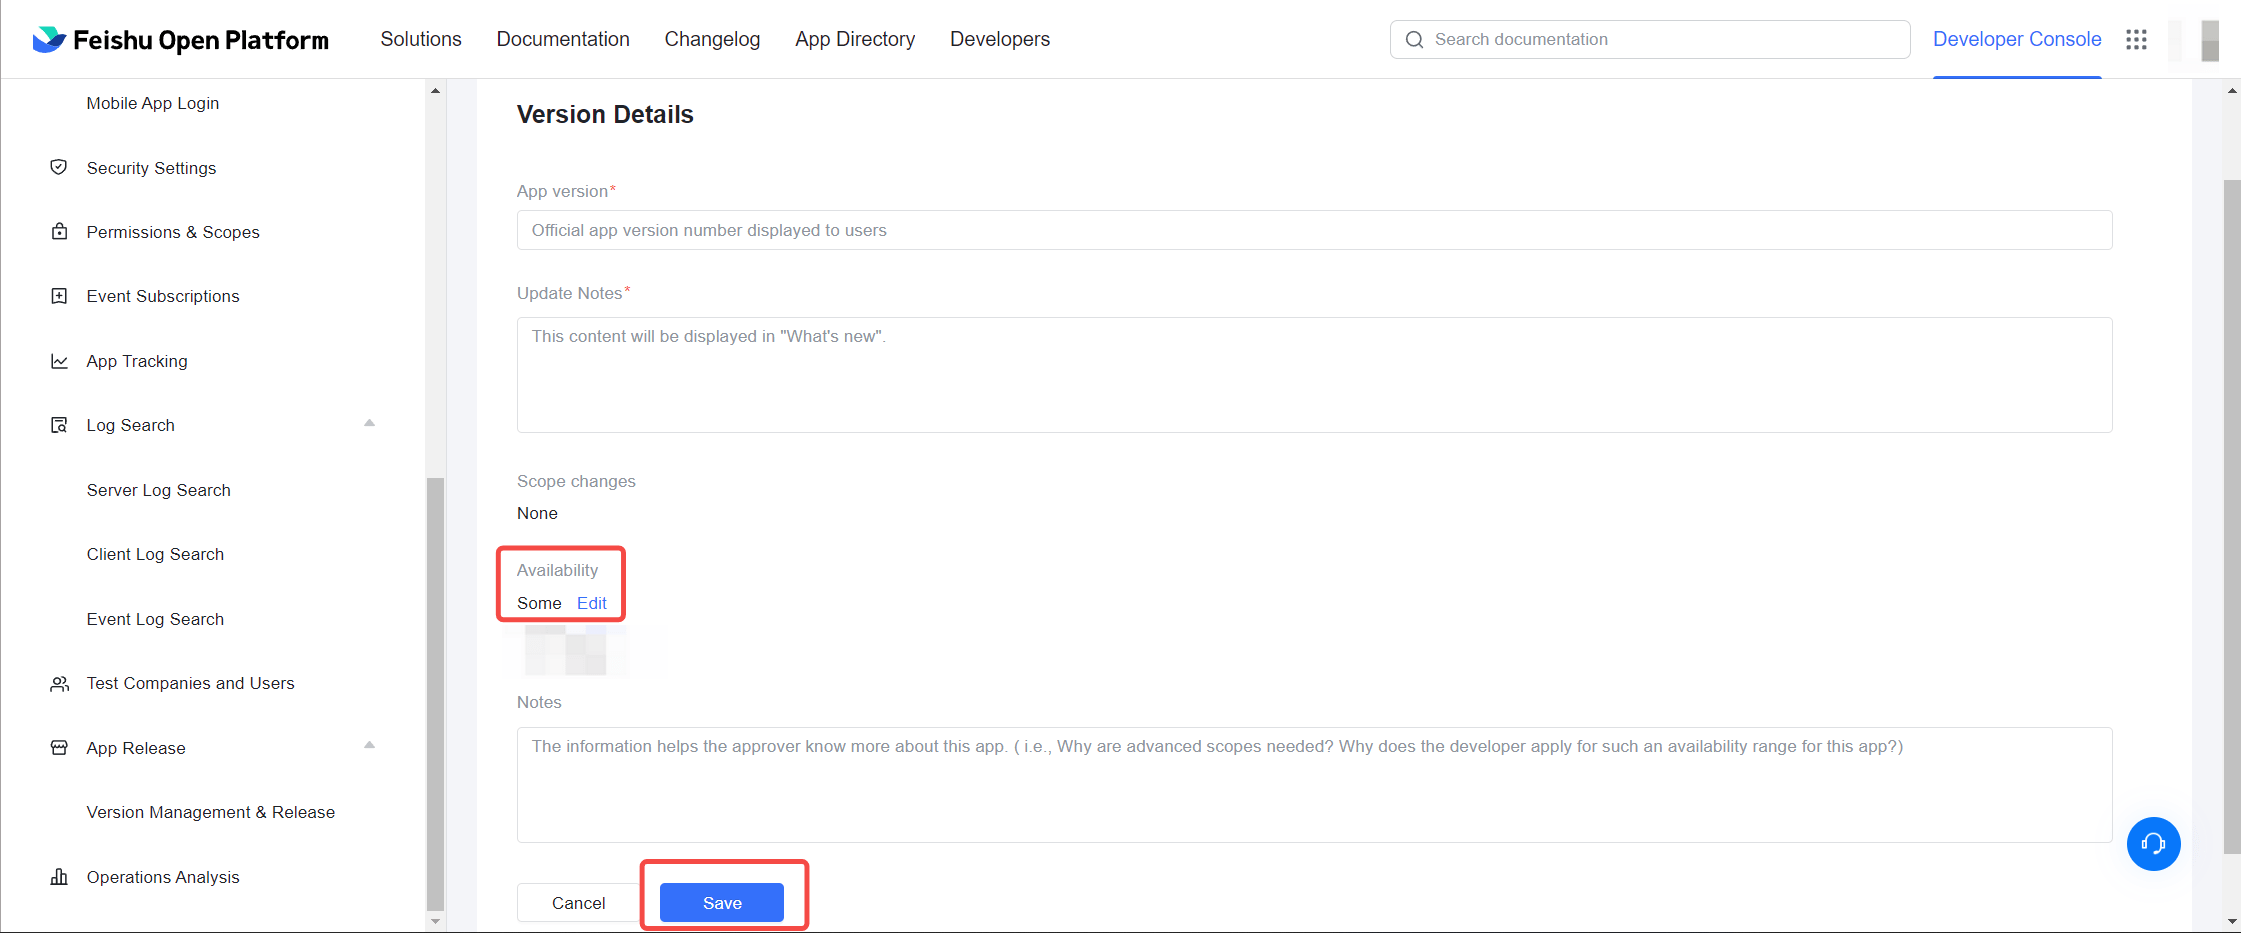2241x933 pixels.
Task: Click the Test Companies and Users icon
Action: 59,684
